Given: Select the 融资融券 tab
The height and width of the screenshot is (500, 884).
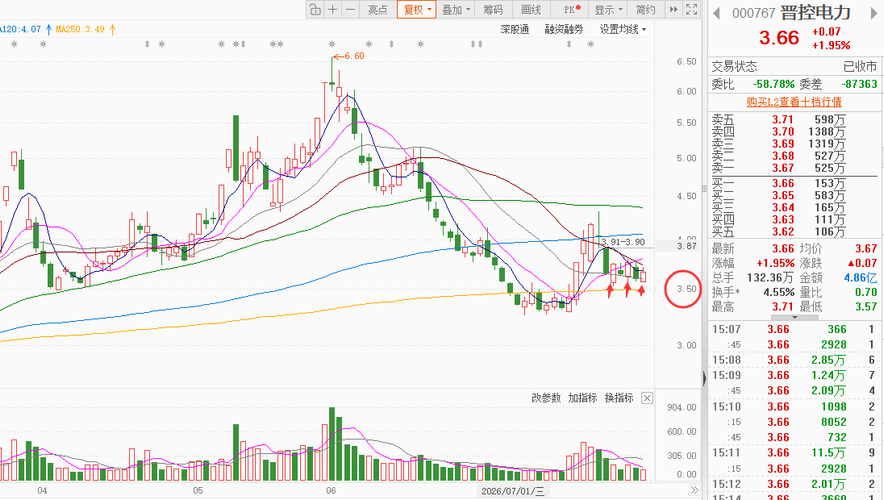Looking at the screenshot, I should point(564,29).
